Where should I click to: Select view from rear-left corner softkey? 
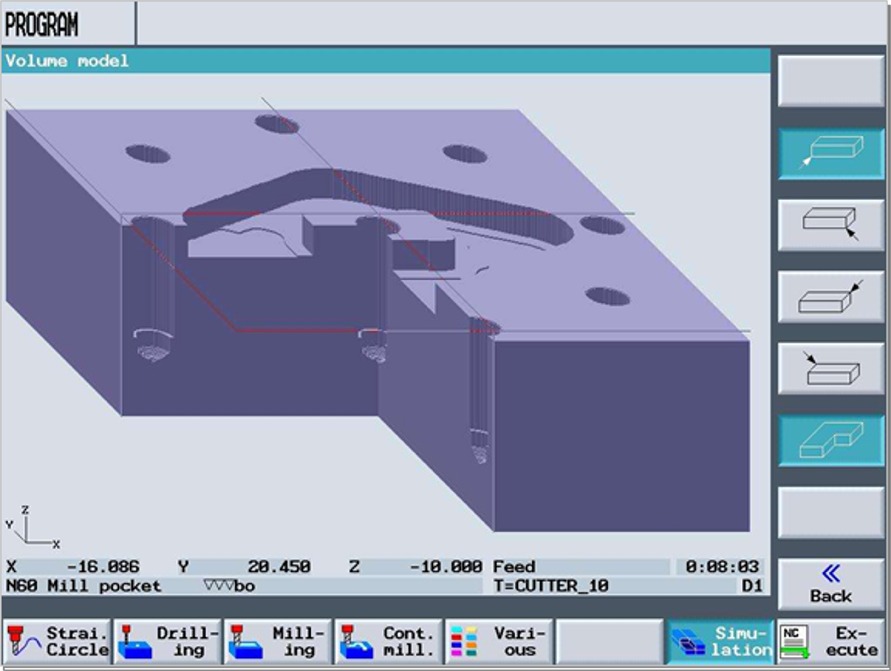tap(830, 368)
